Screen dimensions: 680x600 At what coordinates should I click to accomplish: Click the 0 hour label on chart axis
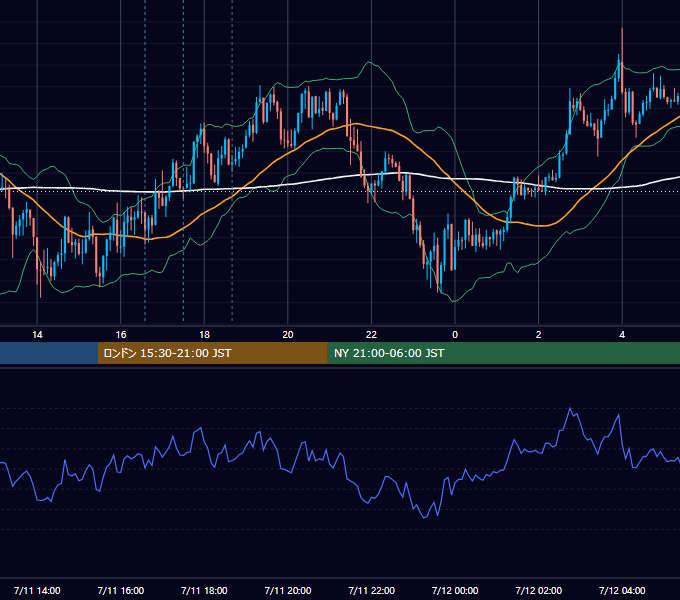(x=455, y=335)
